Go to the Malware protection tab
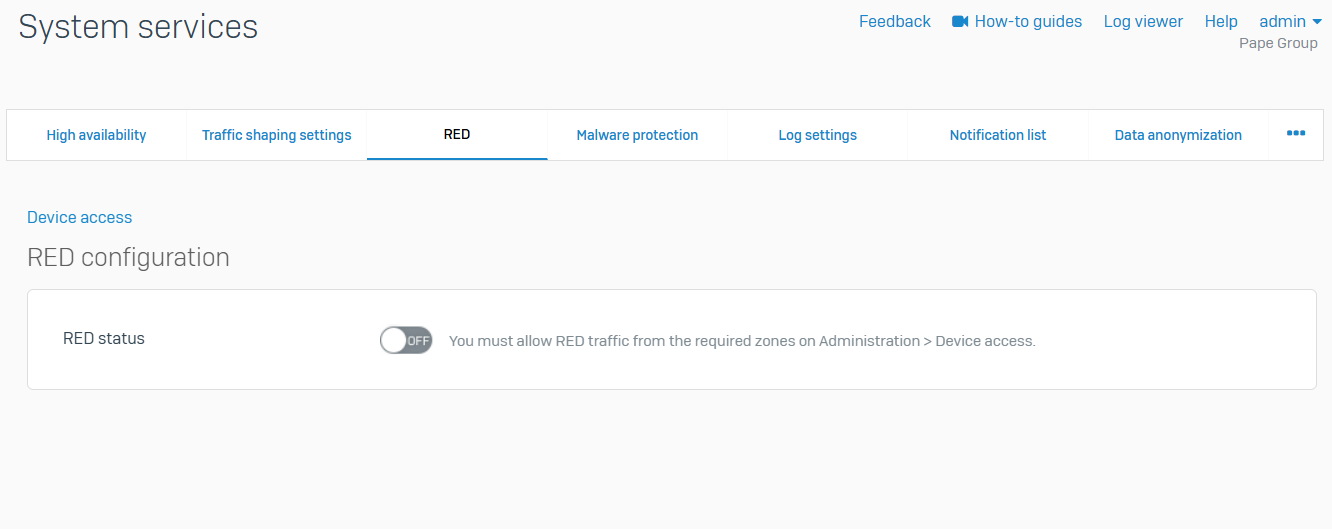1332x529 pixels. (637, 135)
